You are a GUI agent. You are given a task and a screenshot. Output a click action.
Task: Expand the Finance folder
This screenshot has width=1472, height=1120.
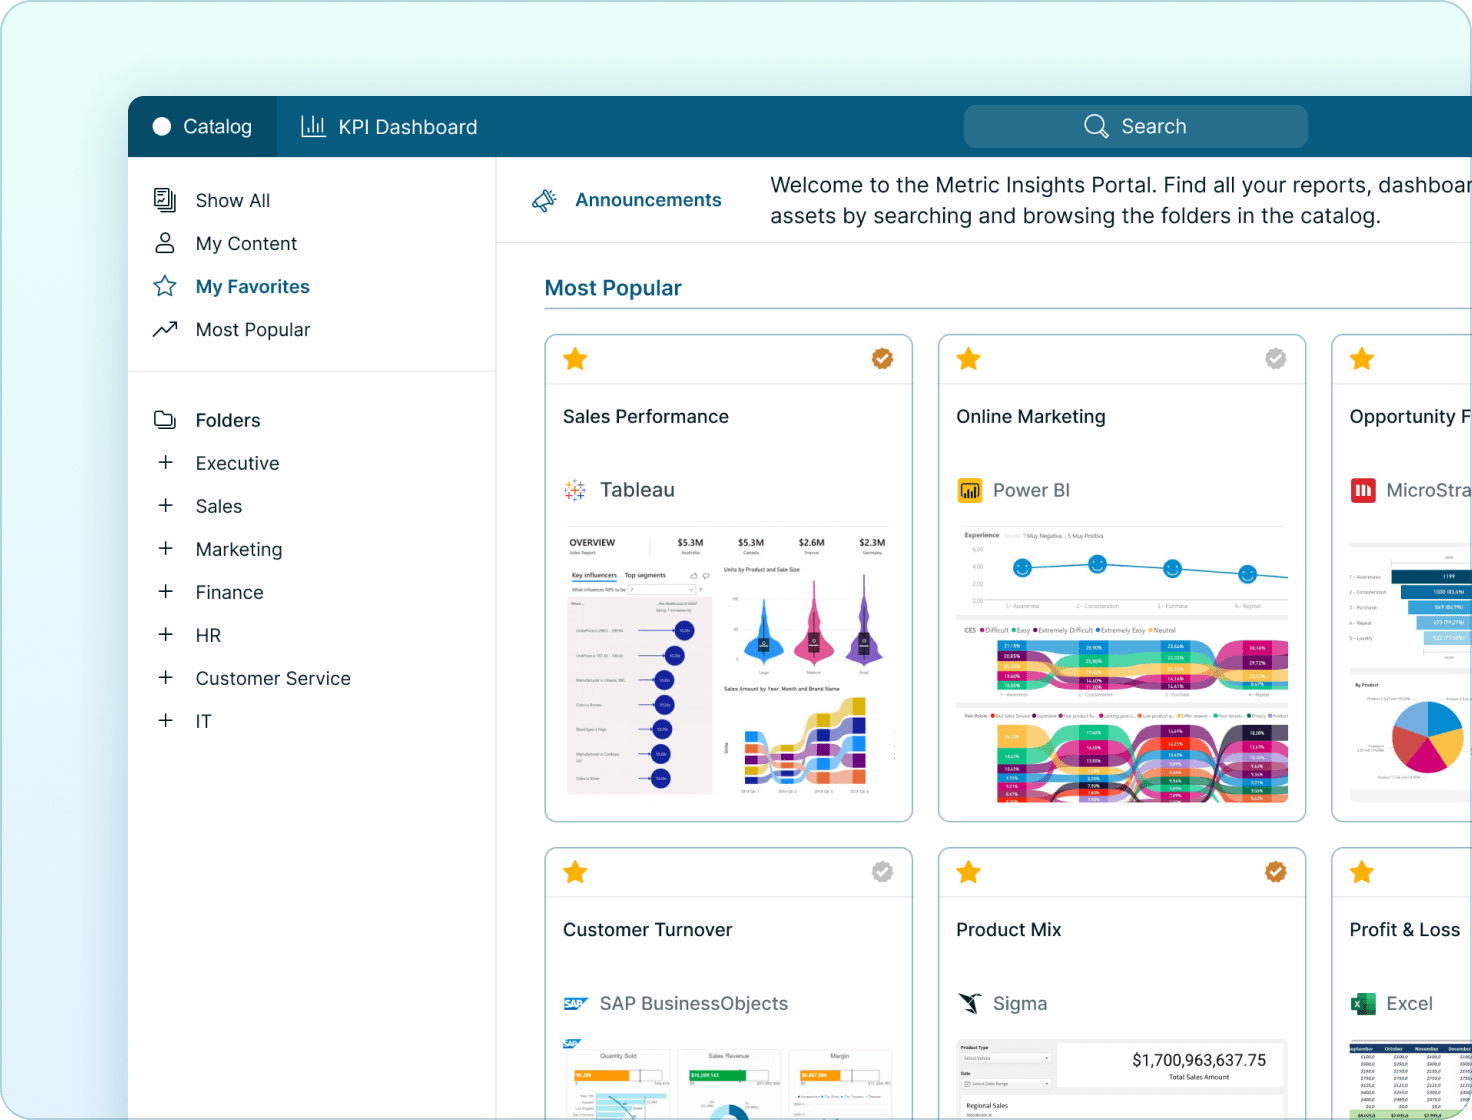coord(166,591)
